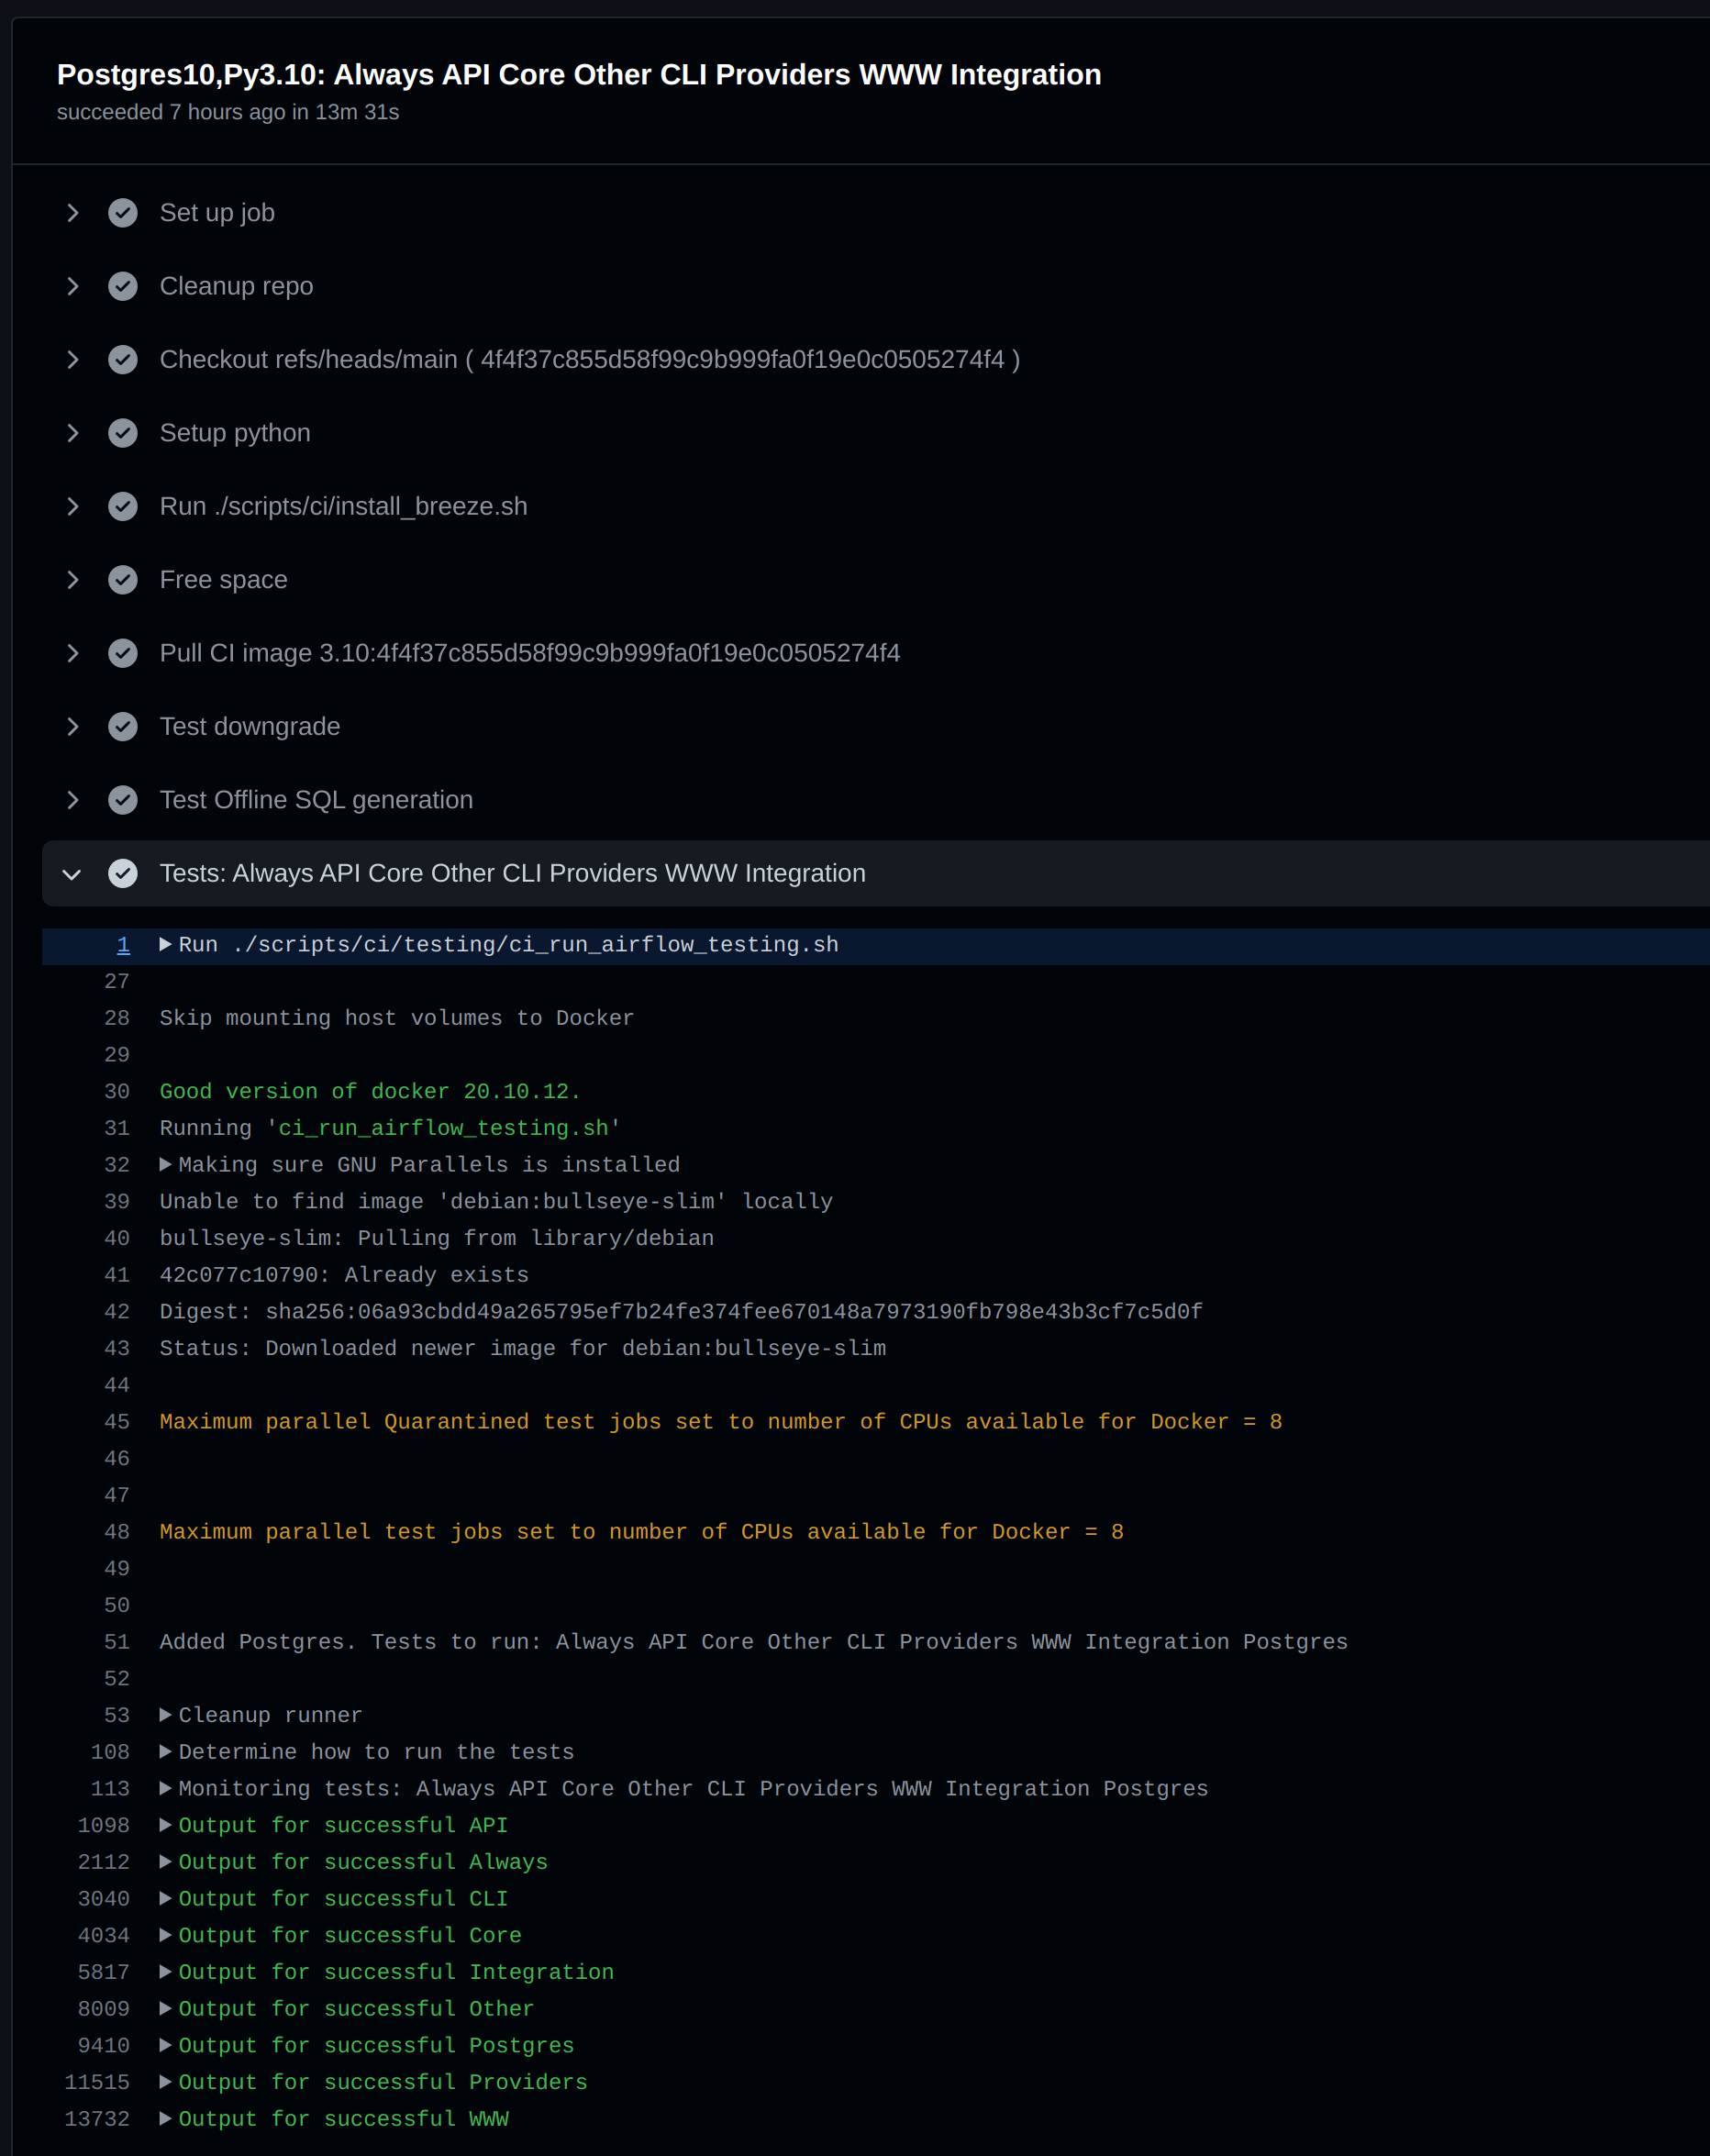
Task: Collapse the Tests: Always API Core step
Action: coord(72,874)
